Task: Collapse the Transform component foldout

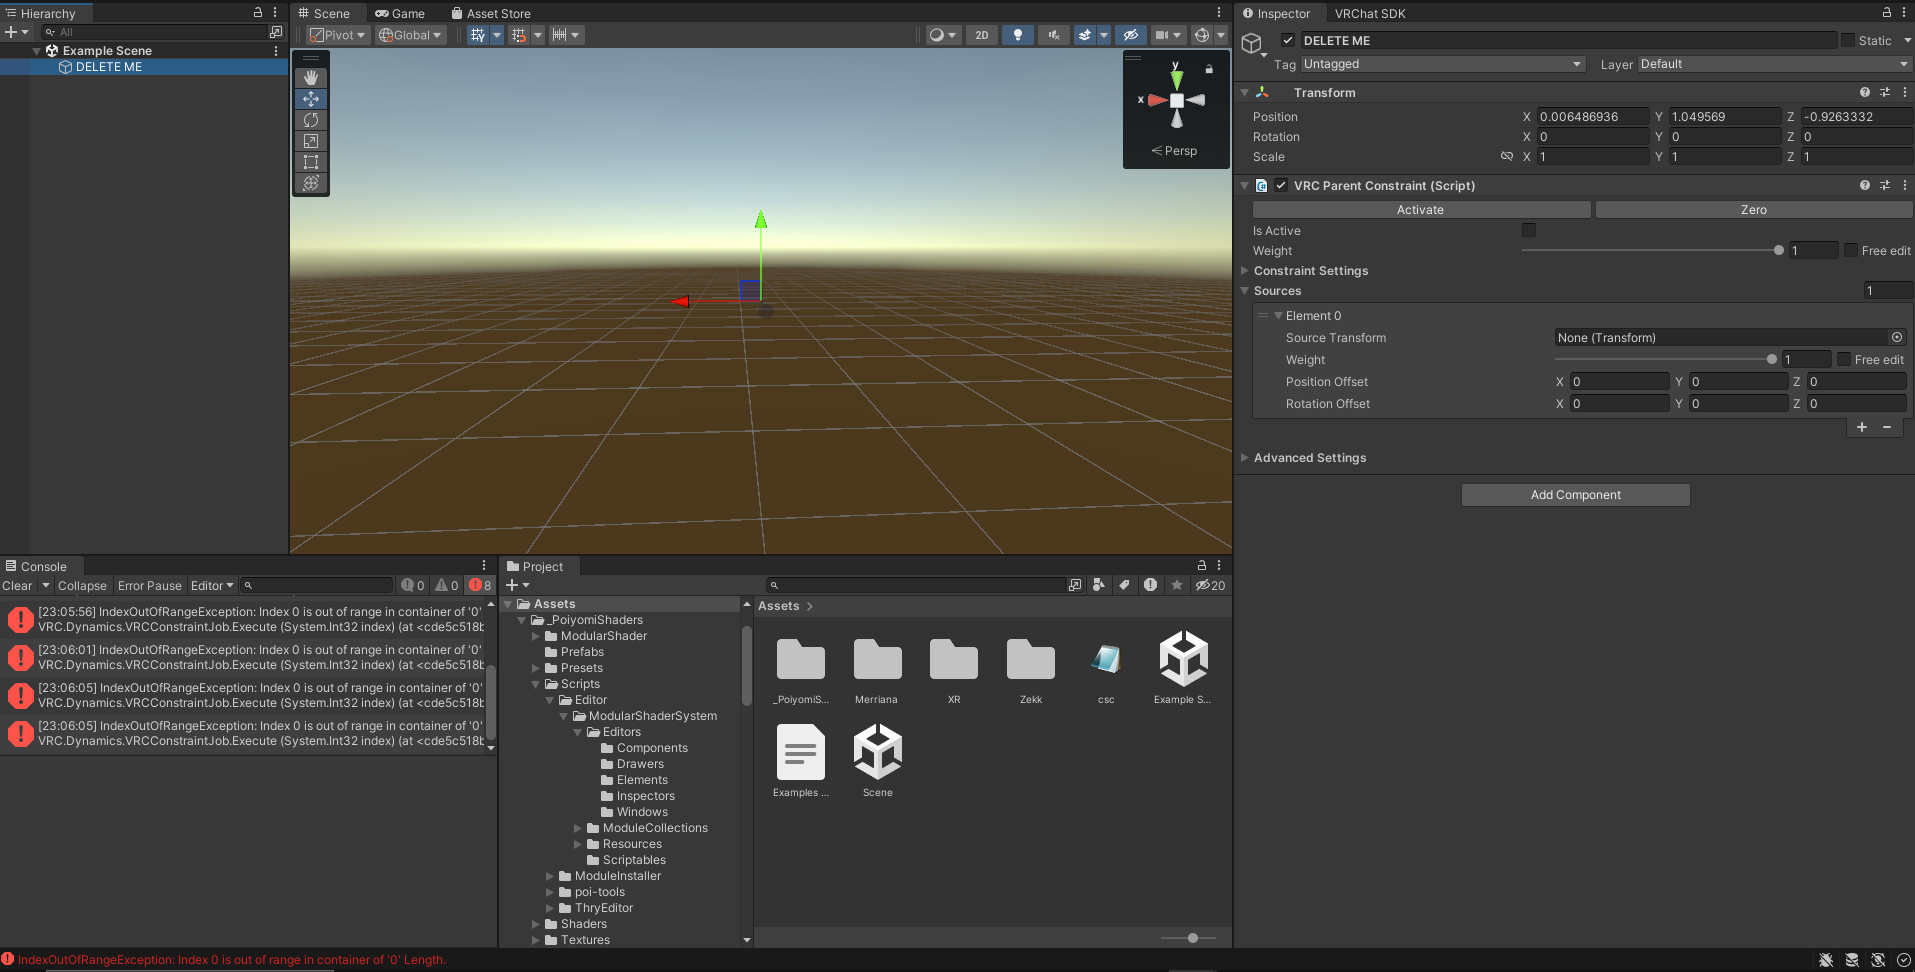Action: tap(1245, 92)
